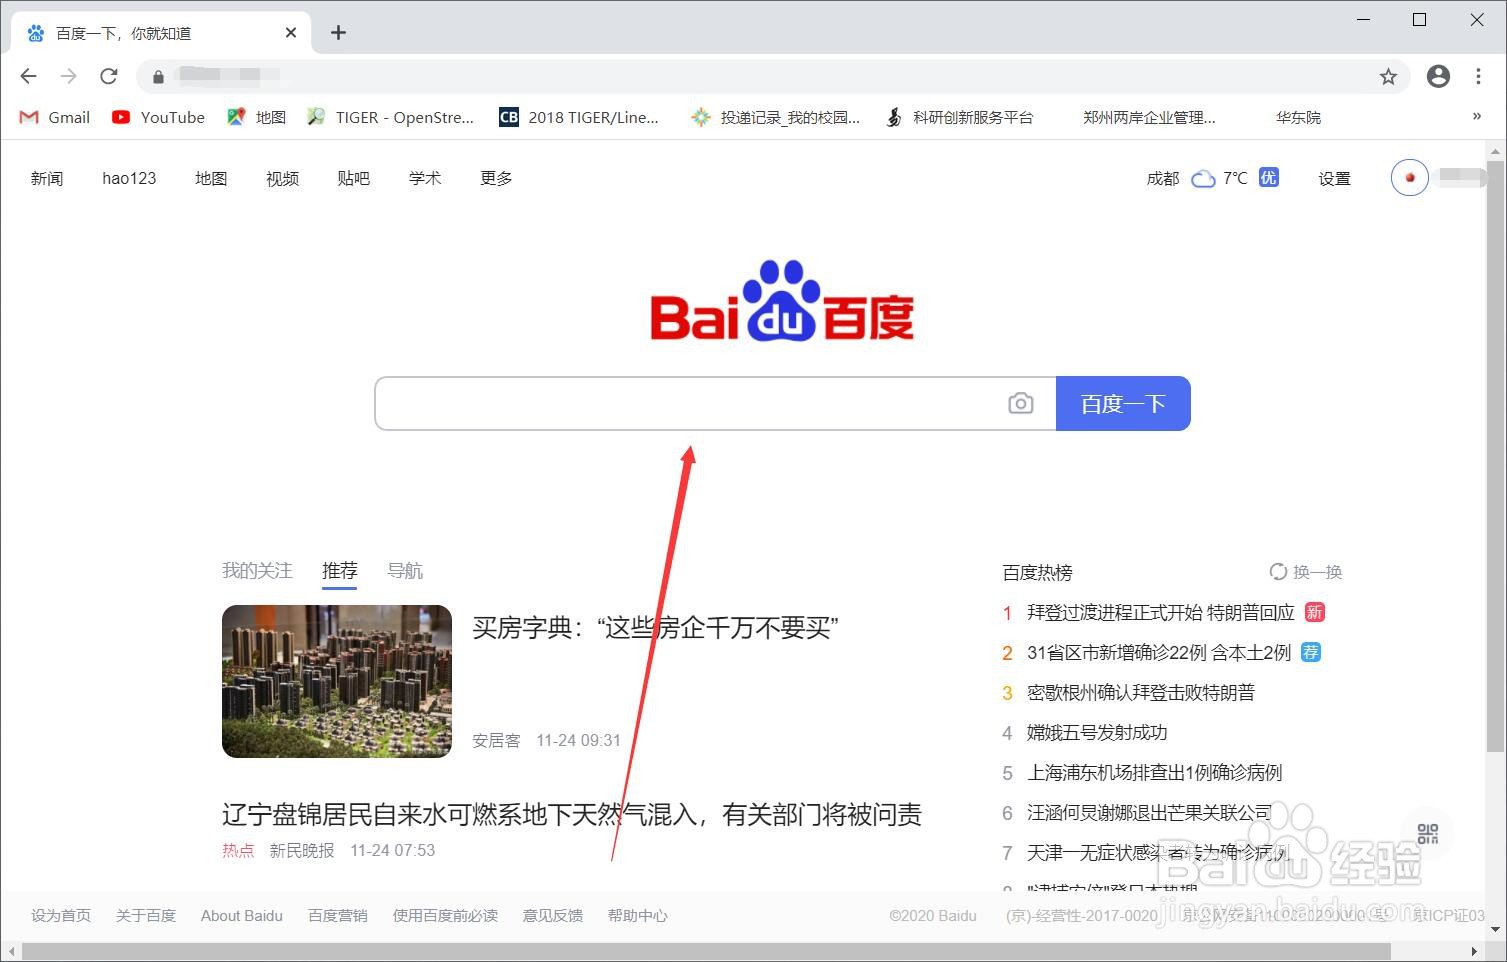Click the weather cloud icon near 成都

tap(1202, 178)
